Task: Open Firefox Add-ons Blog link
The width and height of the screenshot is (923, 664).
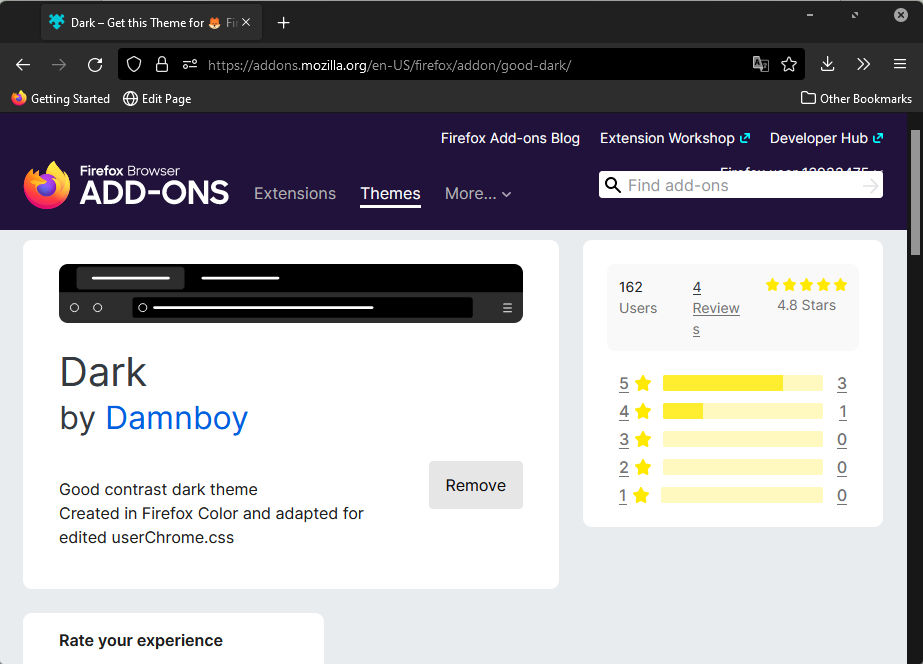Action: click(x=510, y=138)
